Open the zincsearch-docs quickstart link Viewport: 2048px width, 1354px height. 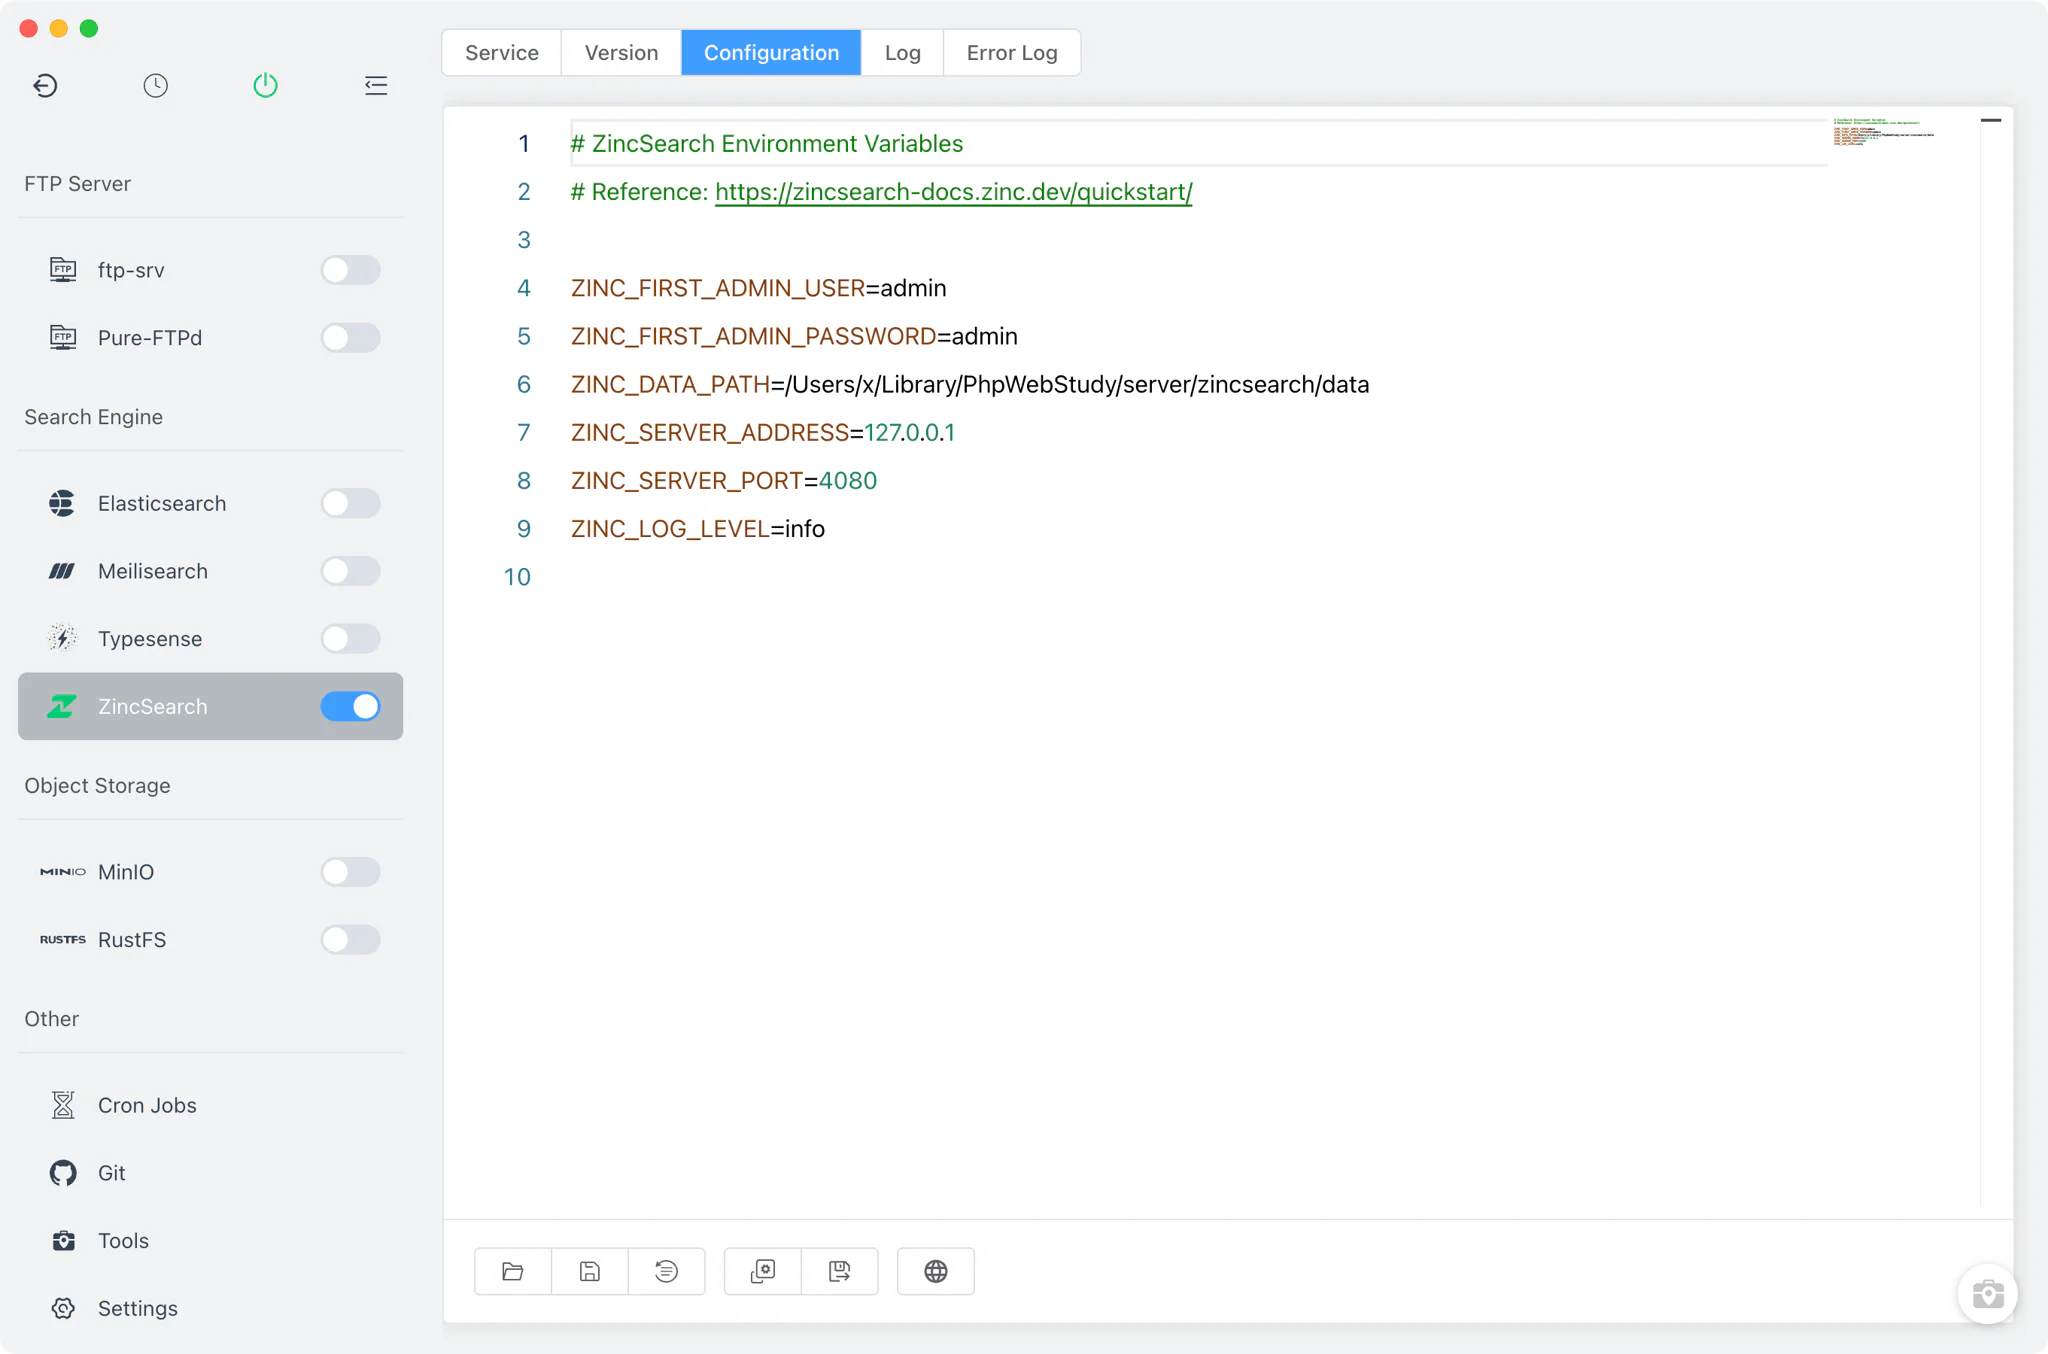click(954, 192)
